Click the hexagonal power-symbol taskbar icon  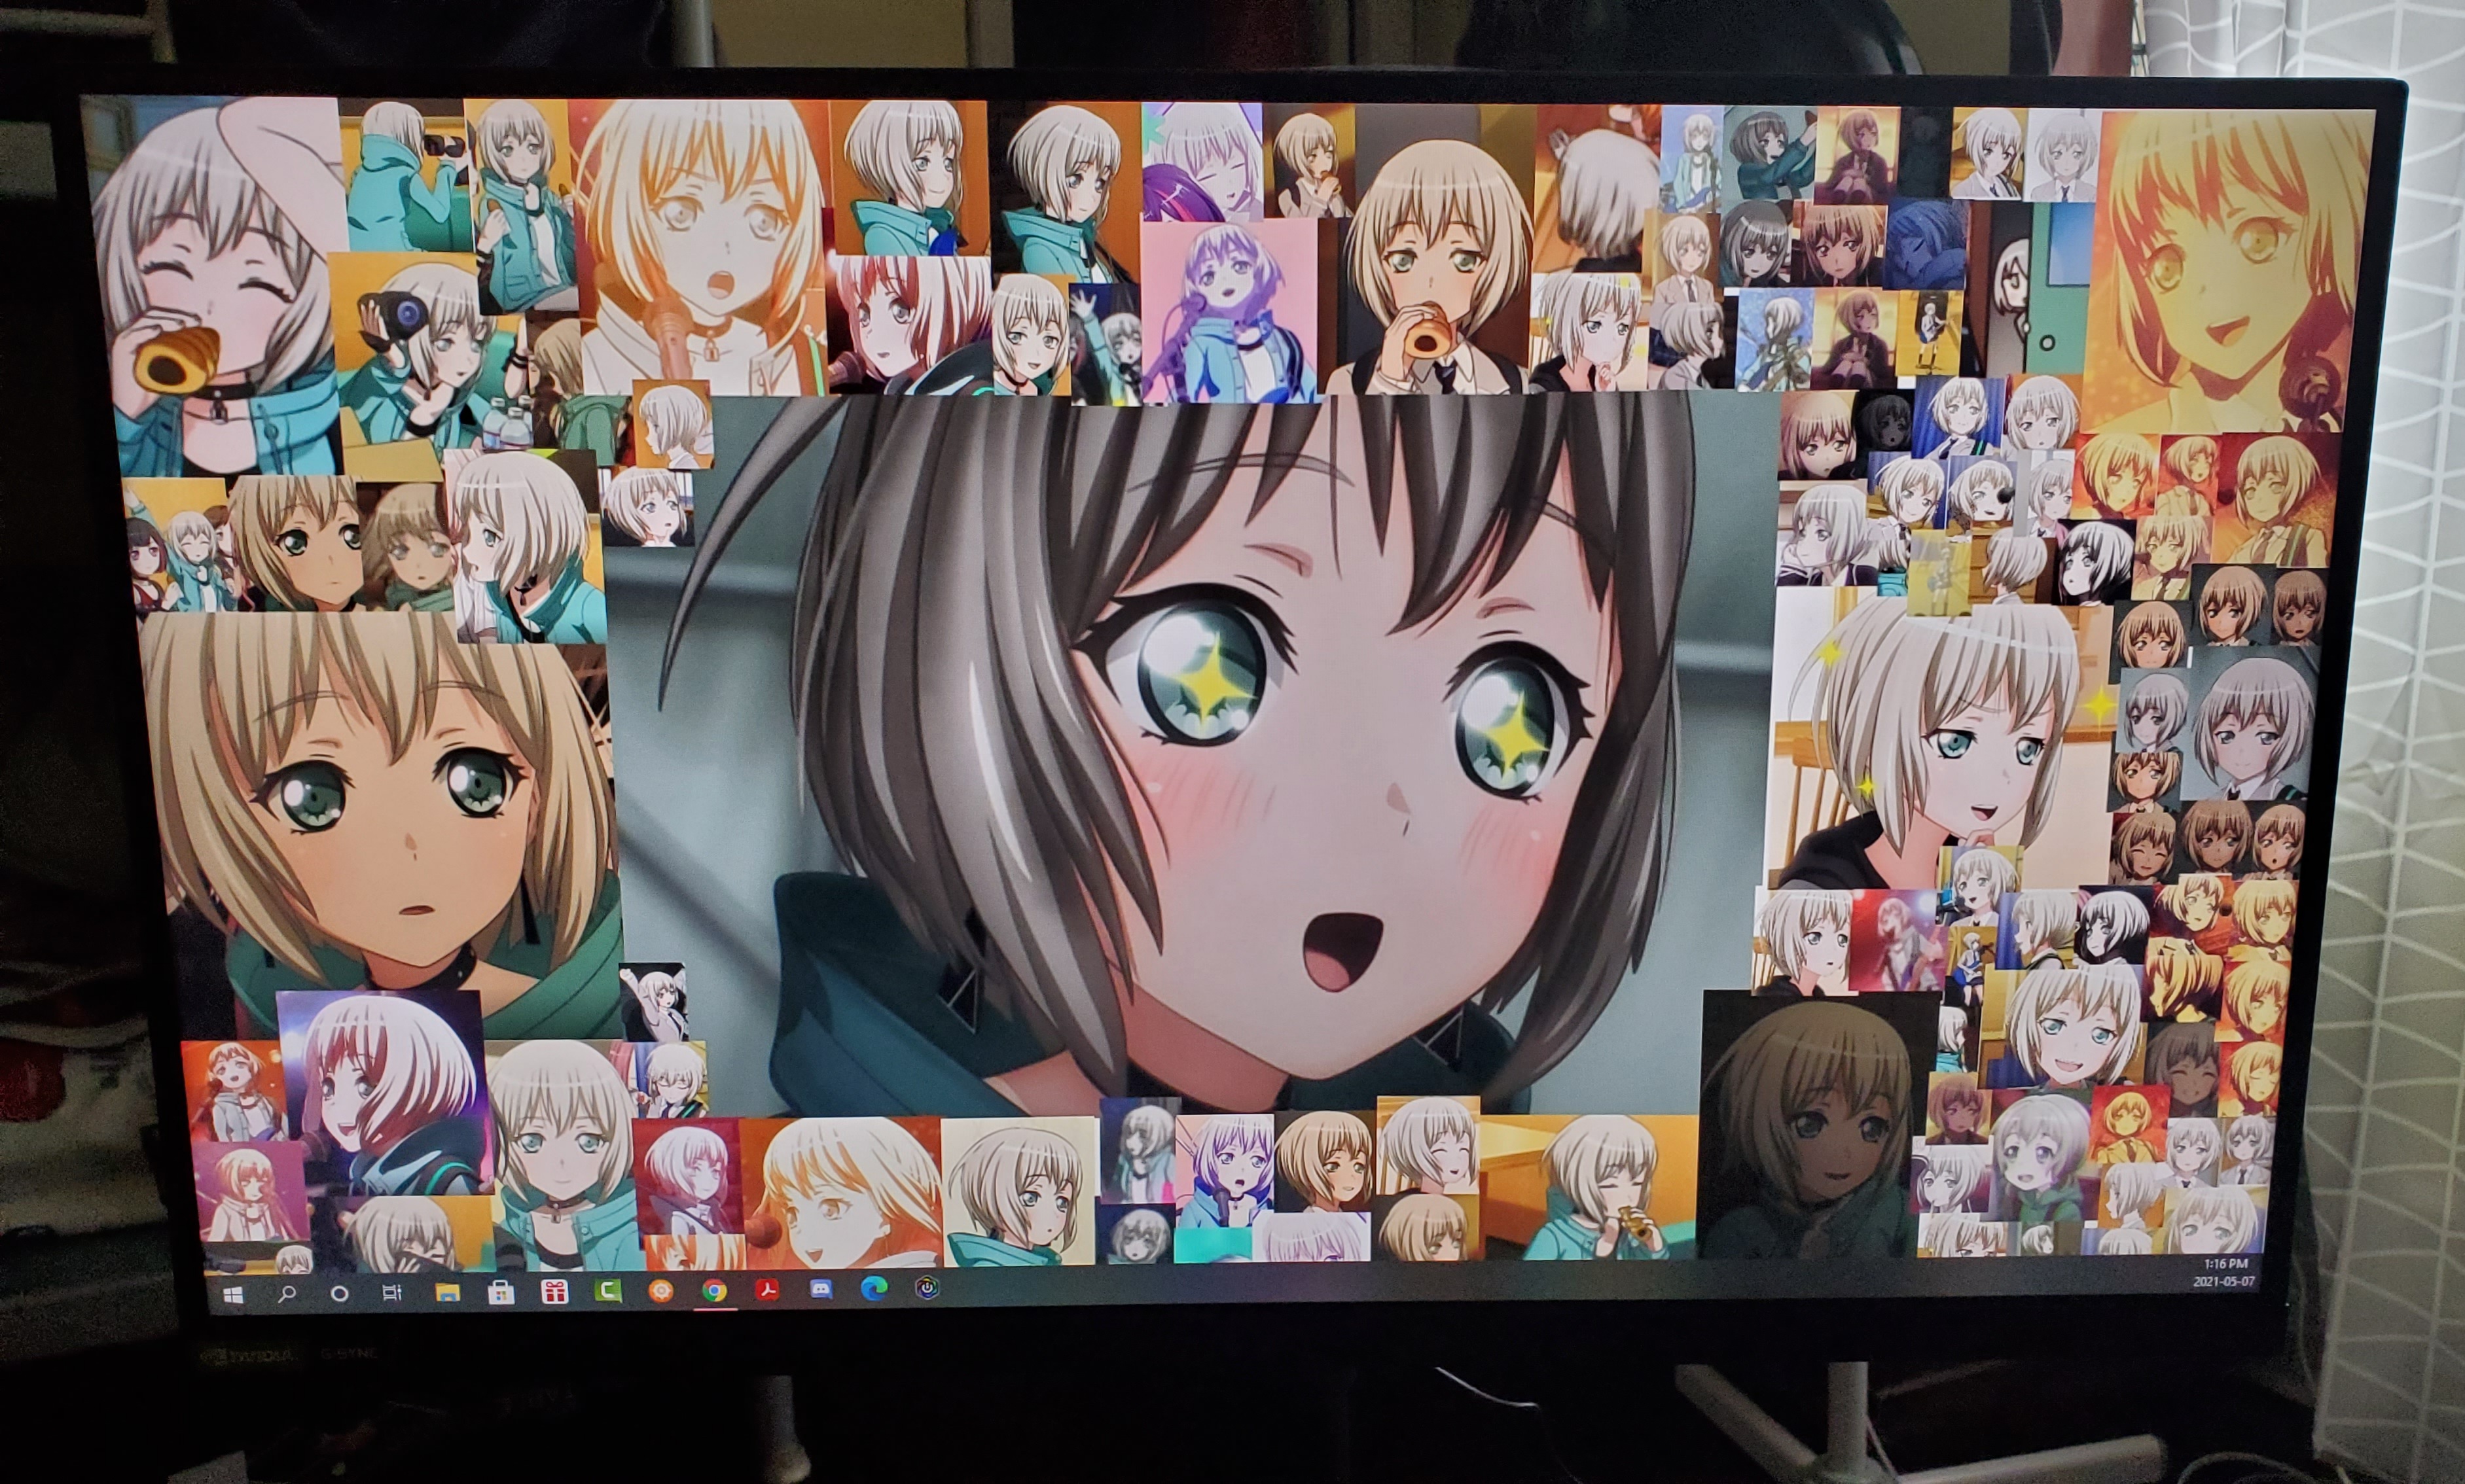pos(928,1288)
